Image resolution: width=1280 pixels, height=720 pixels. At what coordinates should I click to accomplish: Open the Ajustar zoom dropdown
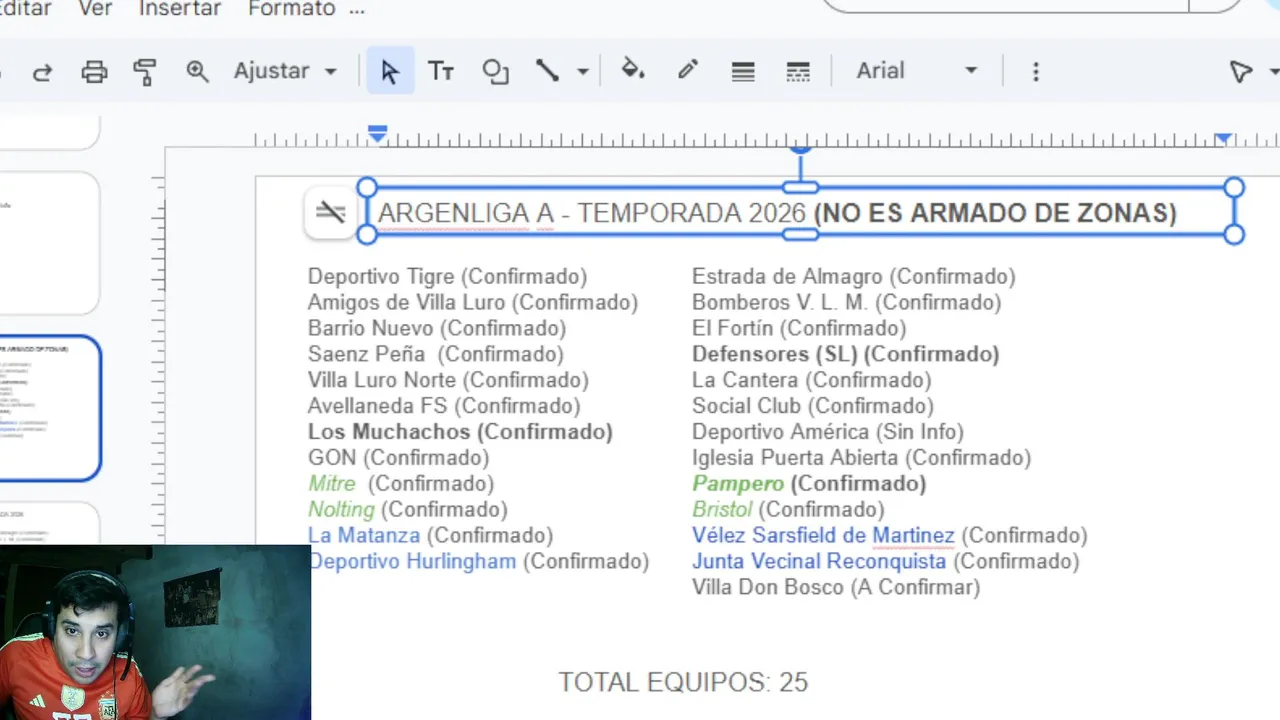tap(285, 71)
